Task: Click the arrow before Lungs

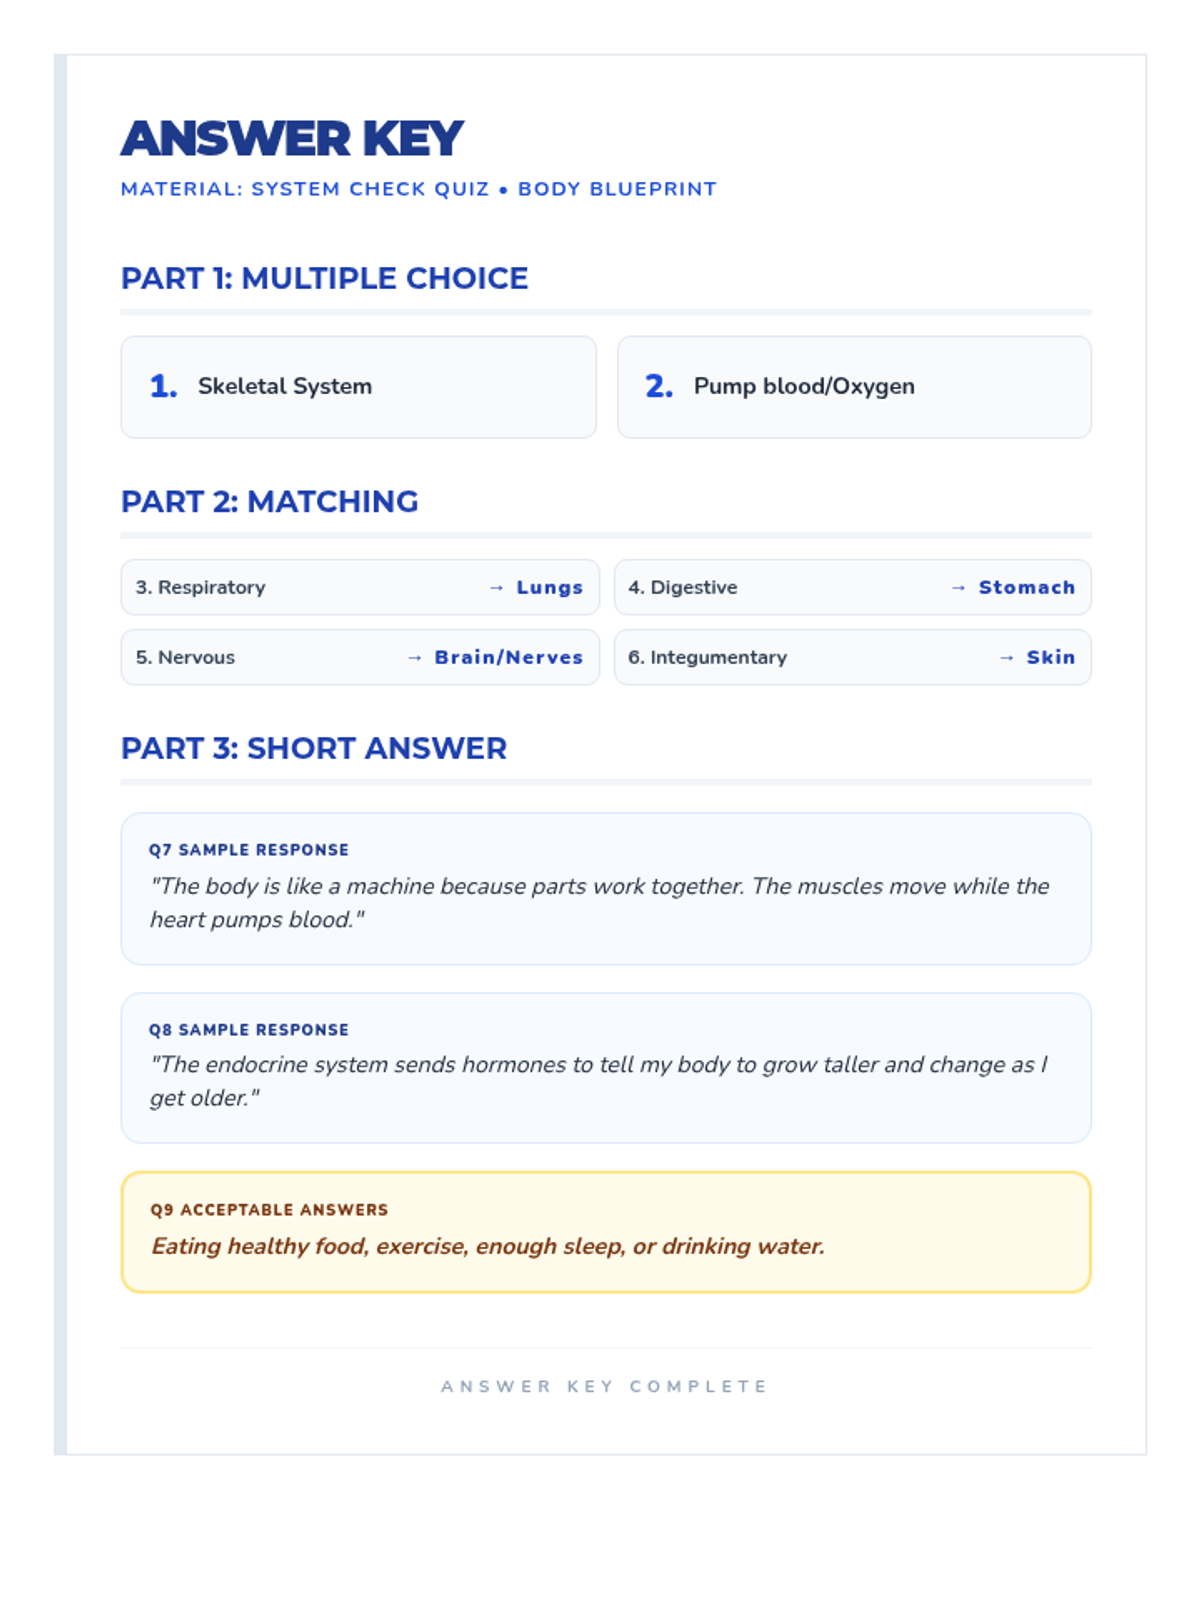Action: click(x=496, y=588)
